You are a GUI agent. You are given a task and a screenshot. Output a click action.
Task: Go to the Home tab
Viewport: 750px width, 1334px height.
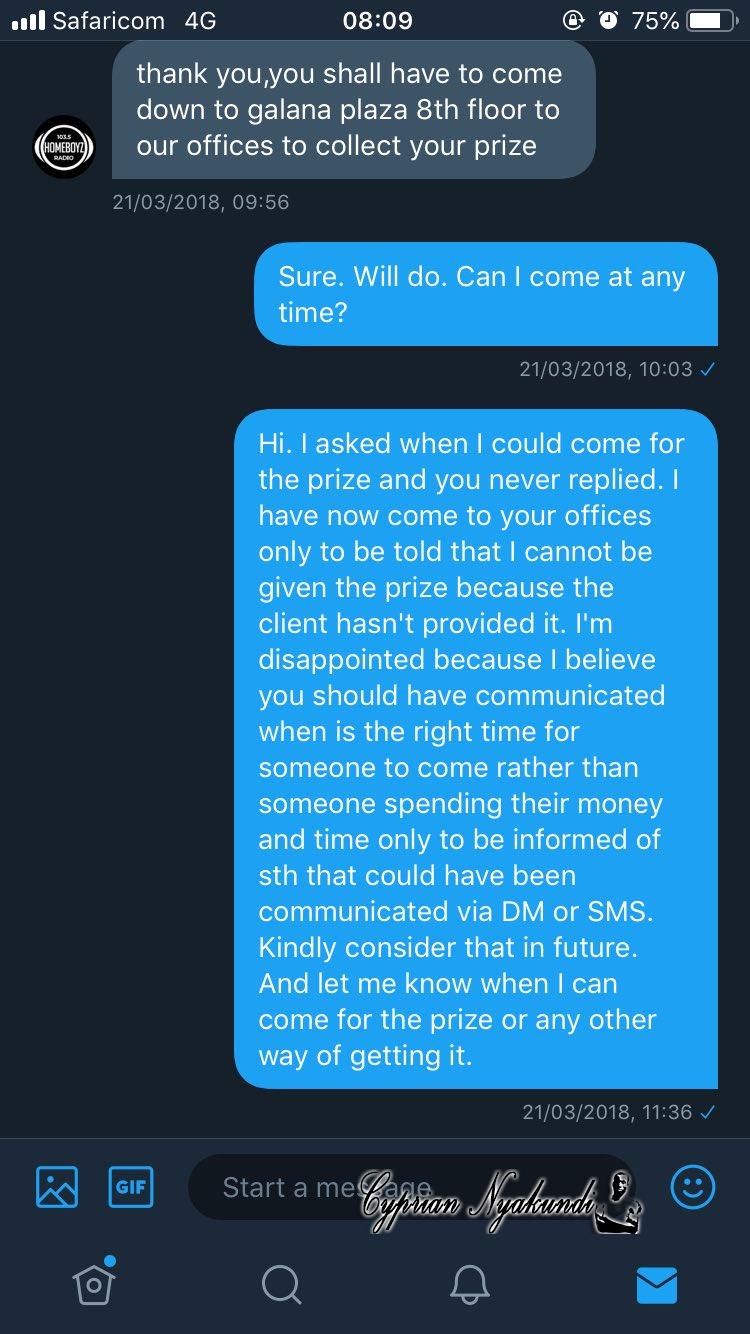pos(93,1284)
